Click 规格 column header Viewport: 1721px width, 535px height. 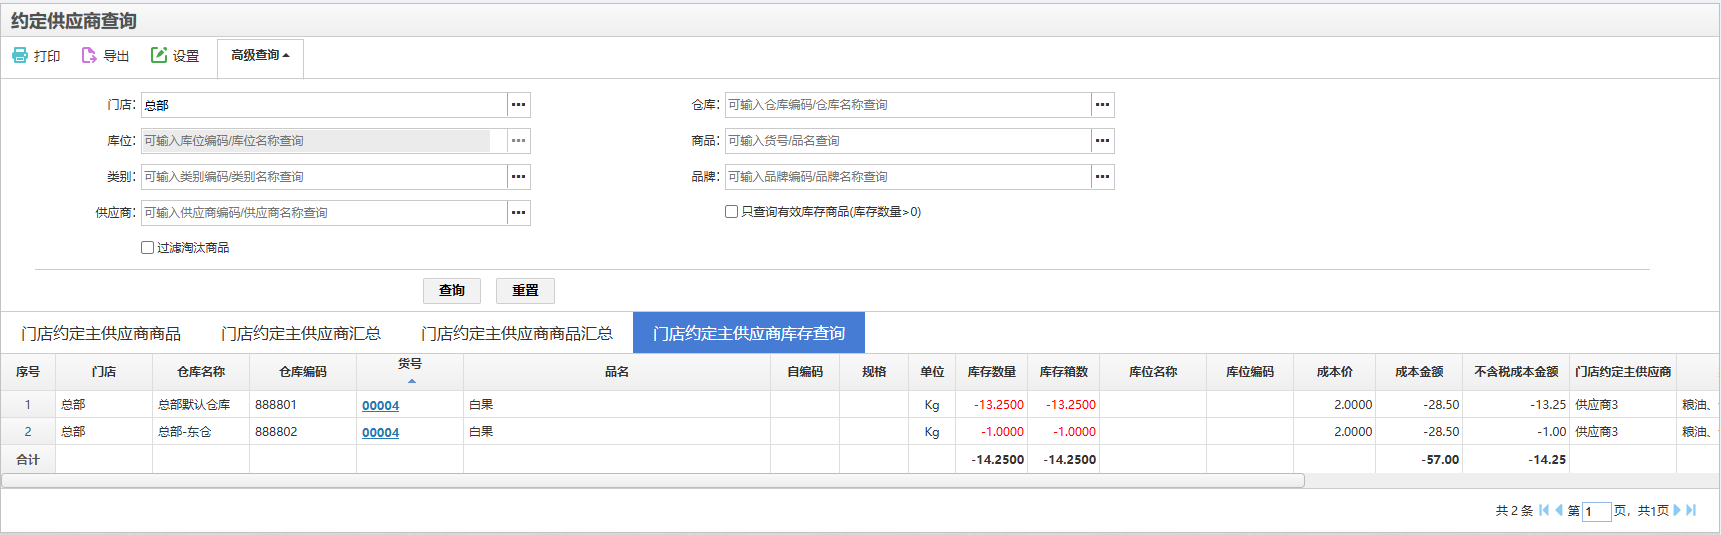874,372
